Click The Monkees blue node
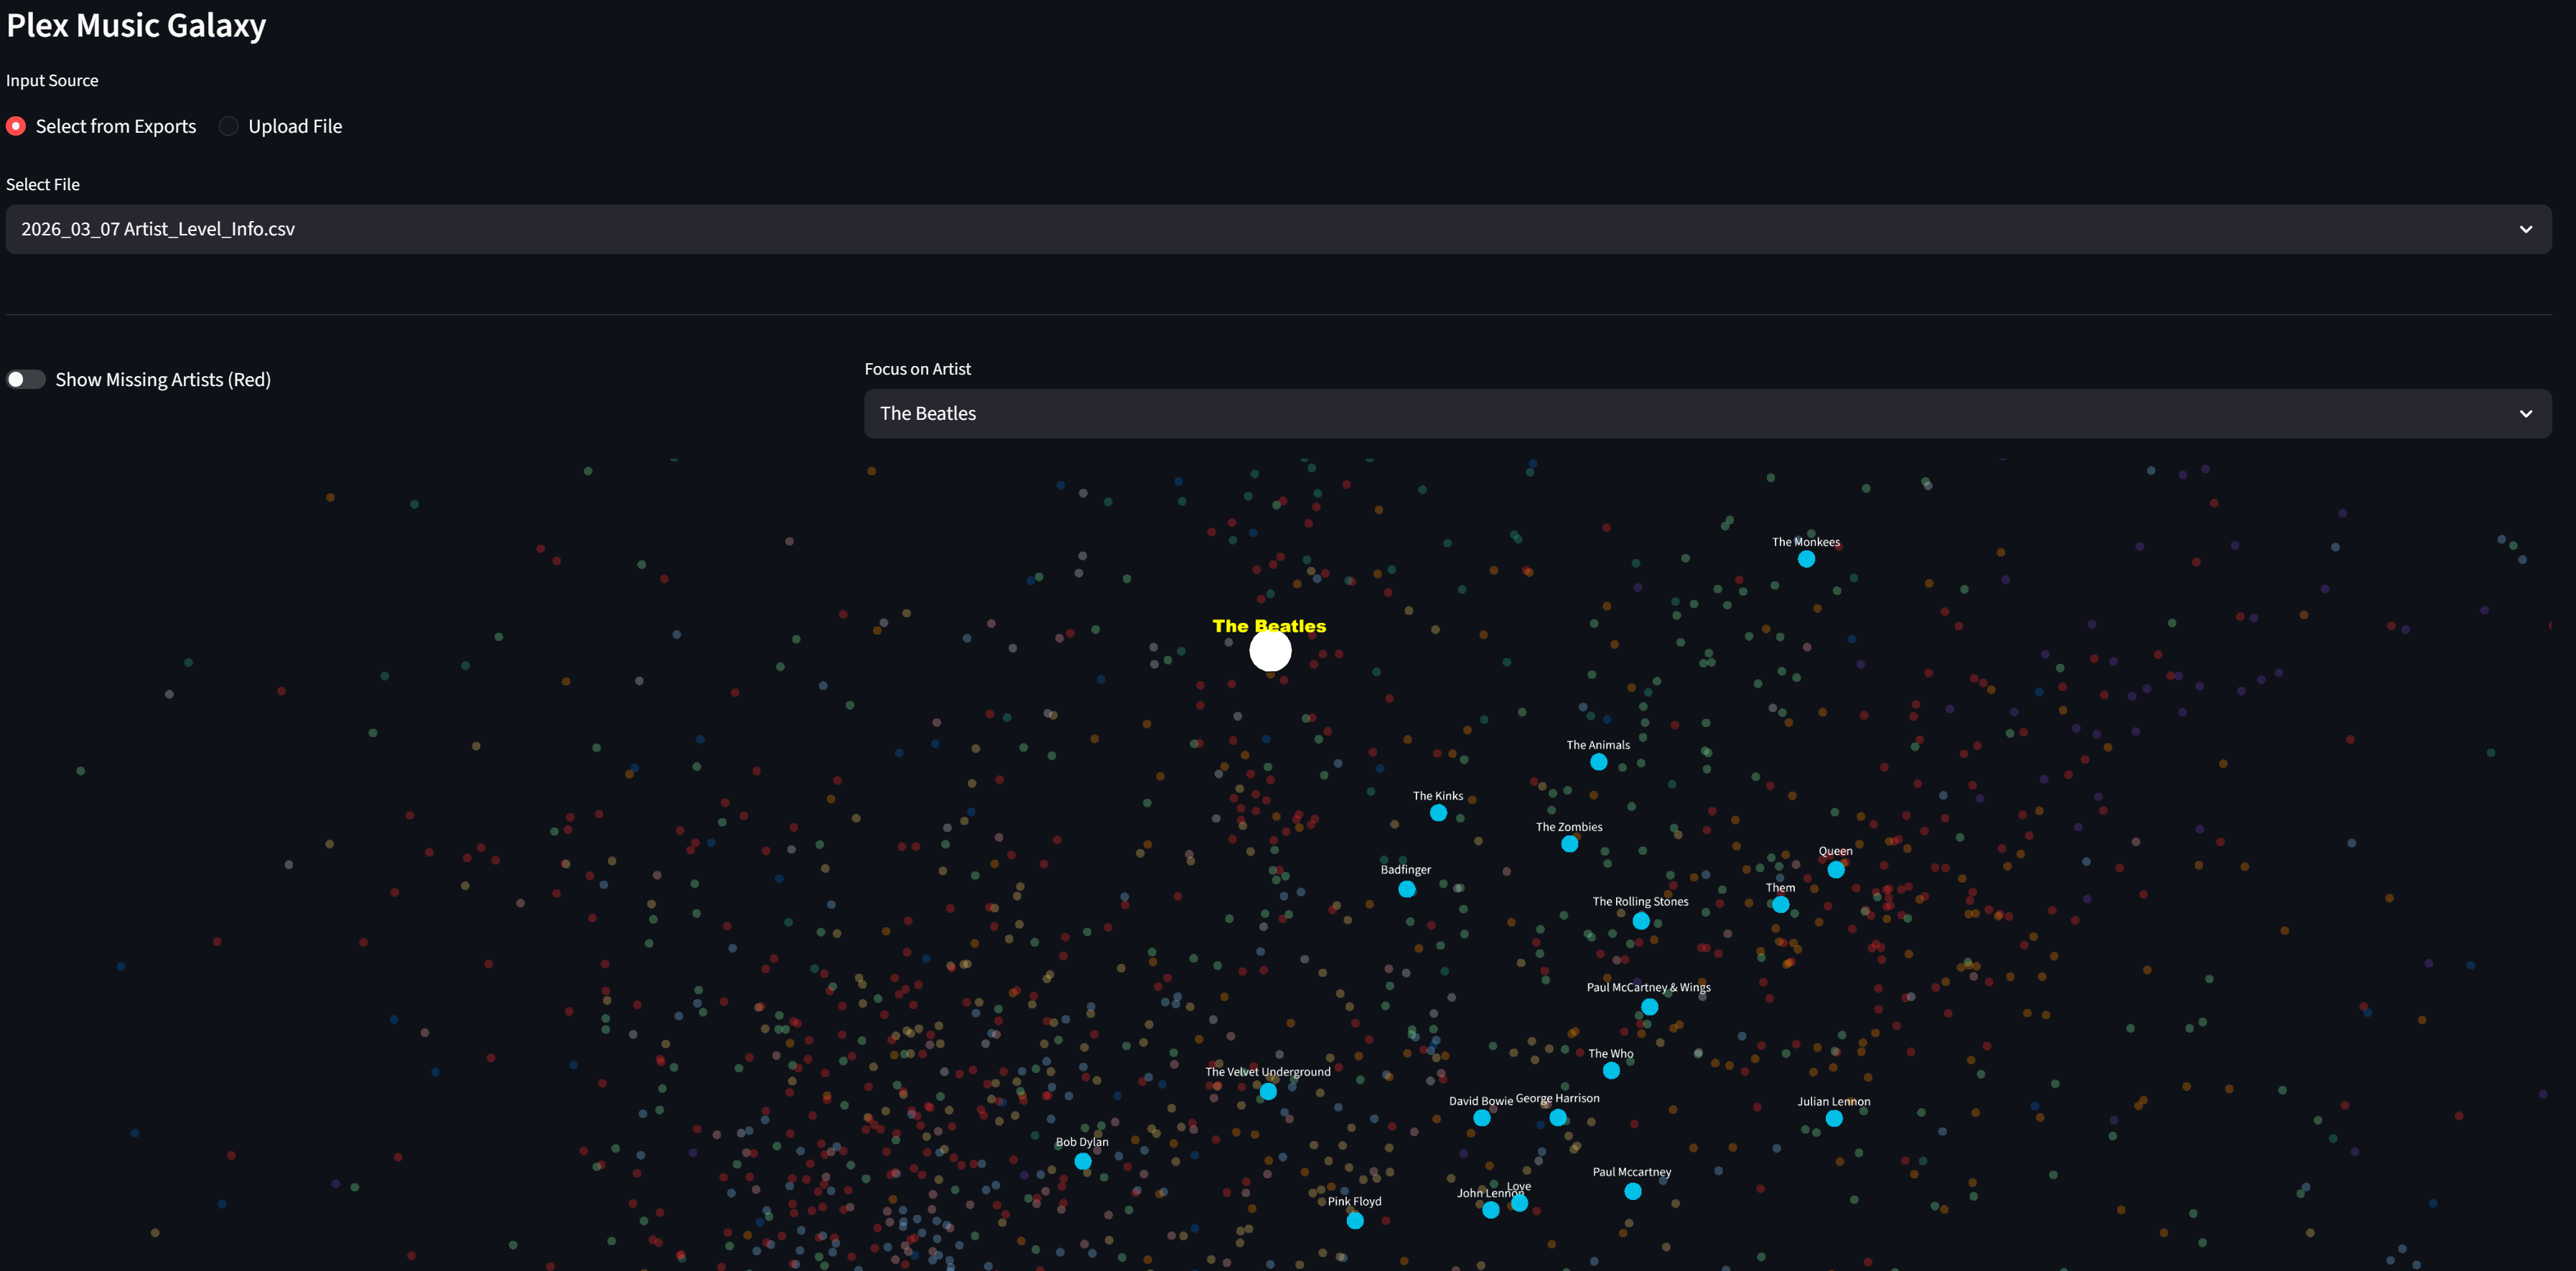Screen dimensions: 2576x1271 (1806, 559)
